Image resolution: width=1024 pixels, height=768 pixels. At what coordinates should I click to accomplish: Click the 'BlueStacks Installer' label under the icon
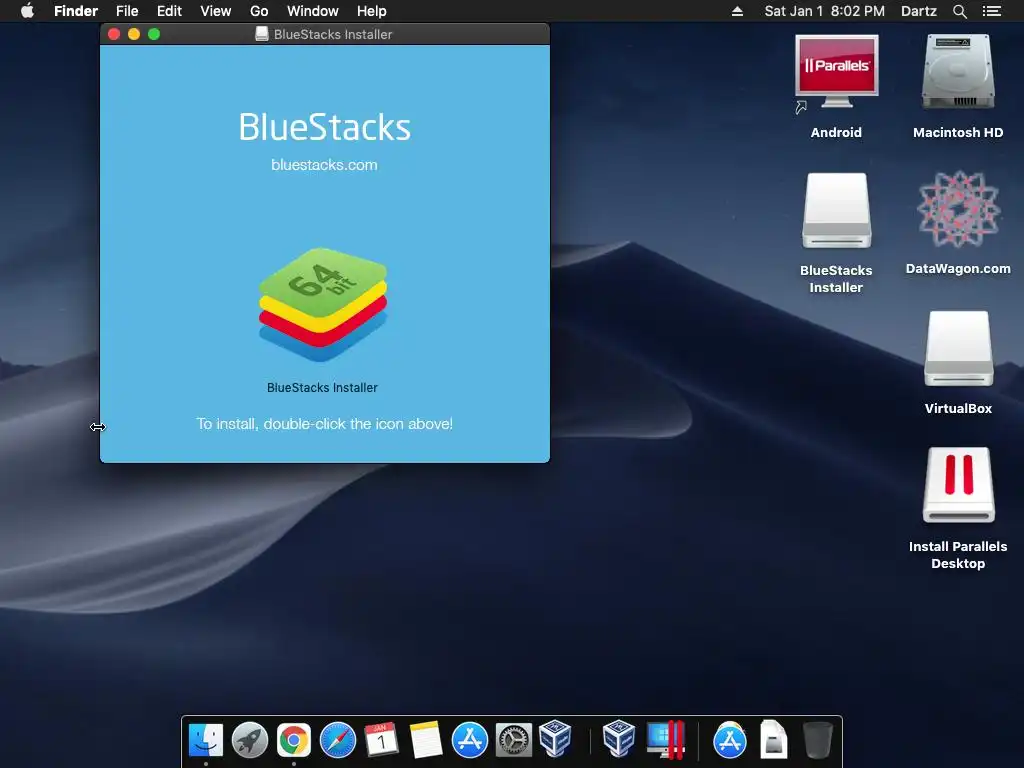click(323, 387)
